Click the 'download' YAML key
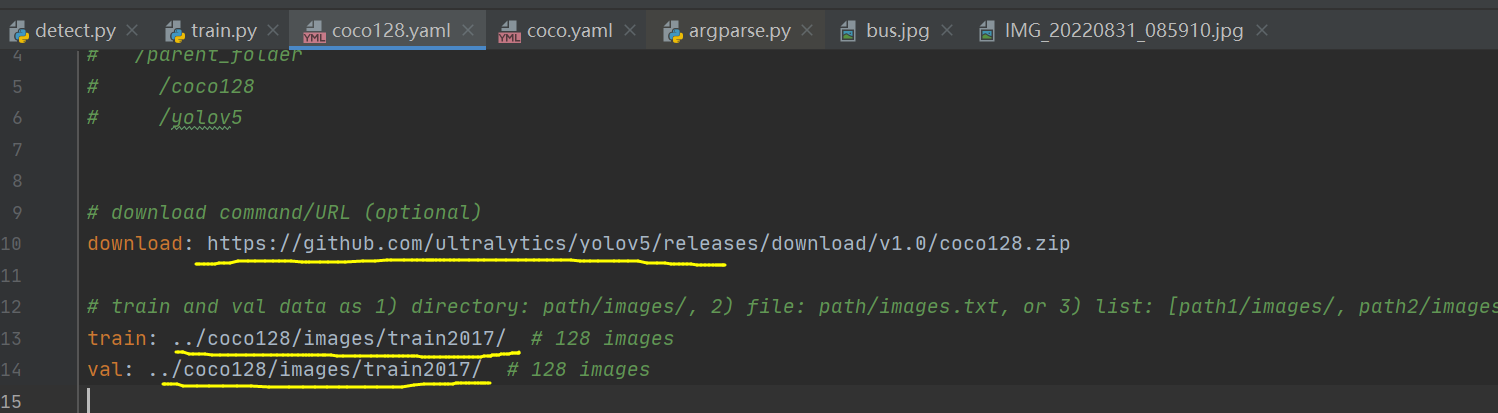1498x413 pixels. point(137,243)
